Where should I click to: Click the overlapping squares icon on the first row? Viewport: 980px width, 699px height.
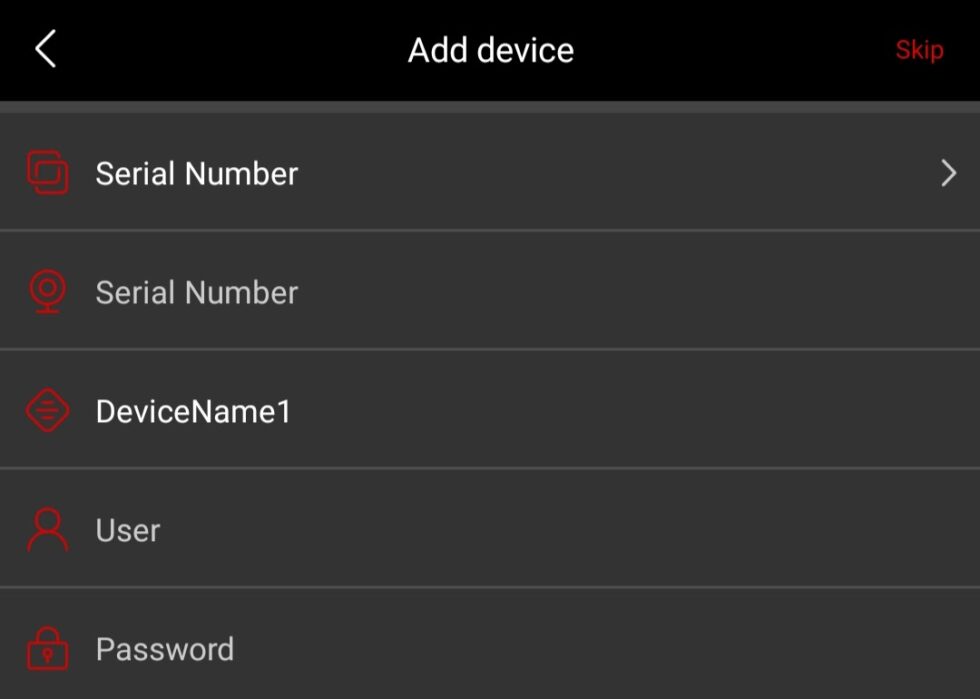coord(48,173)
